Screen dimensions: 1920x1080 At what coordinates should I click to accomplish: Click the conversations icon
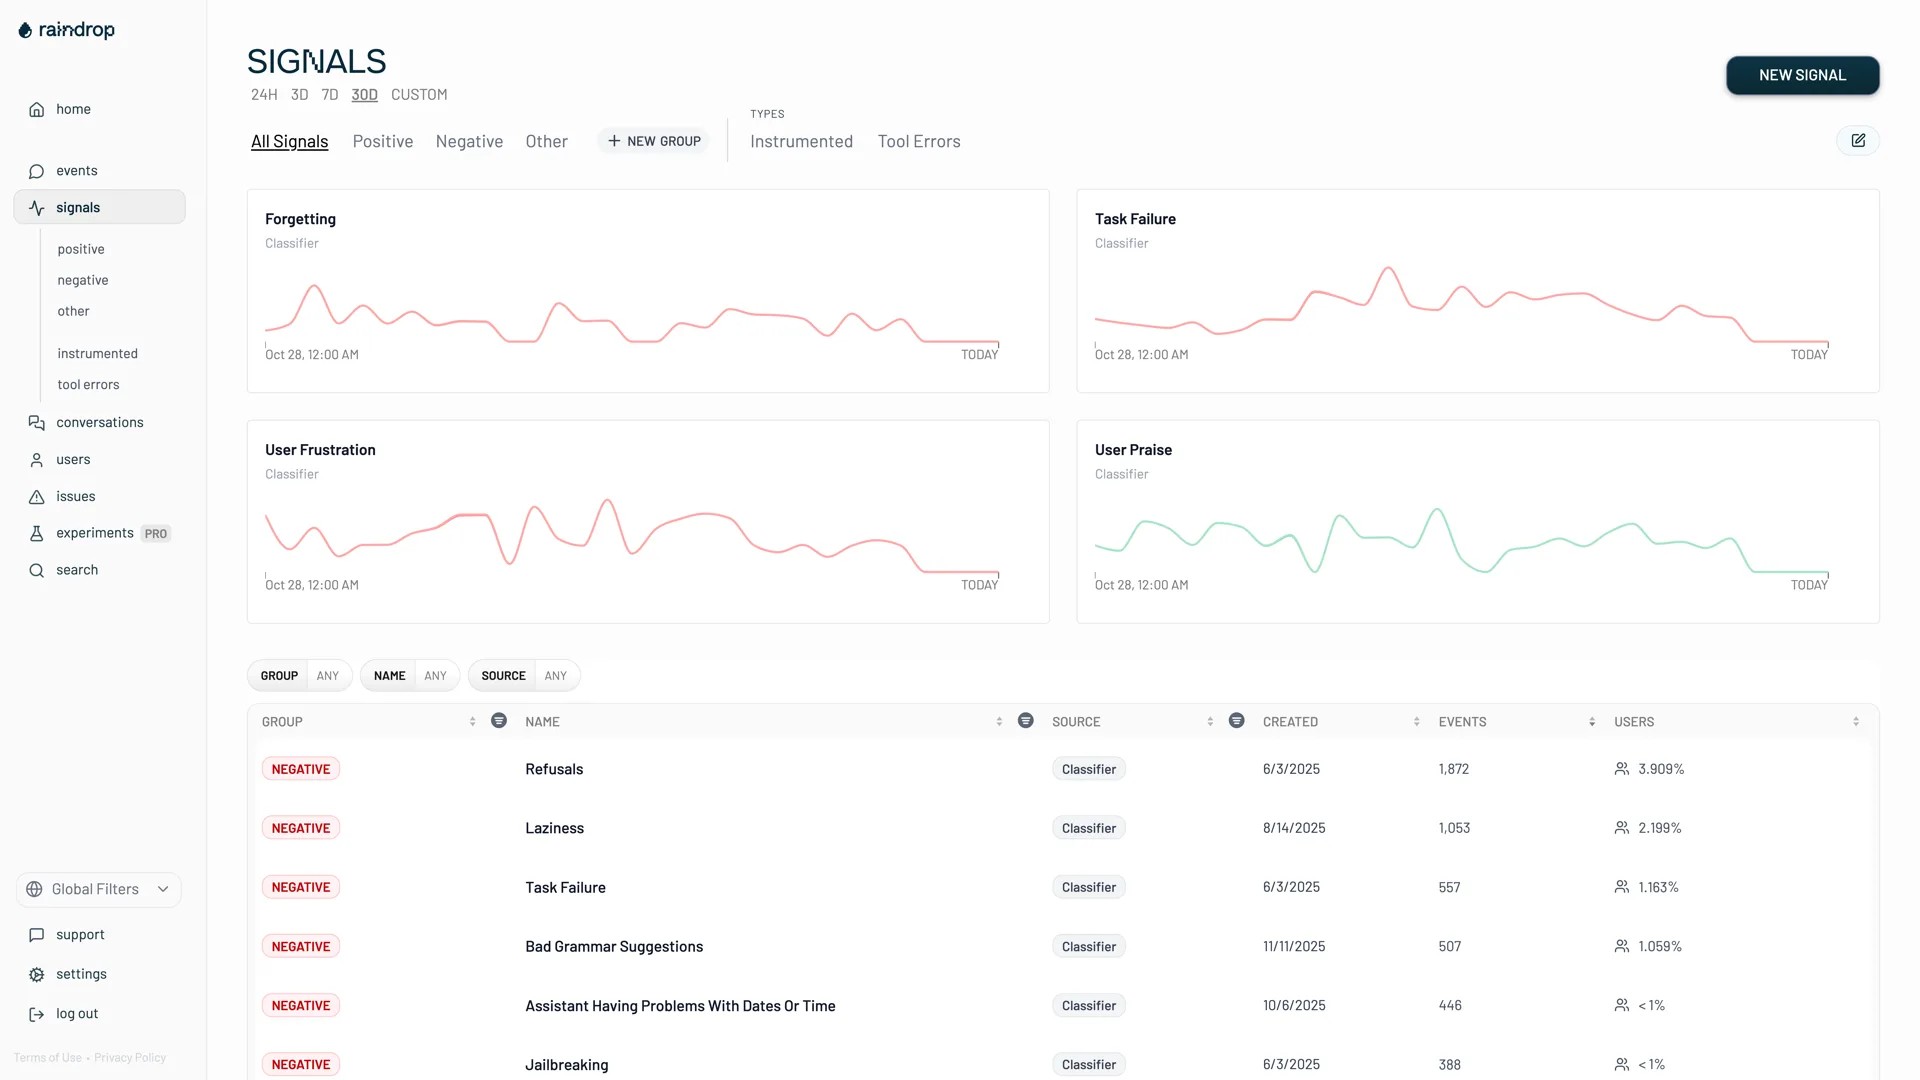coord(37,423)
